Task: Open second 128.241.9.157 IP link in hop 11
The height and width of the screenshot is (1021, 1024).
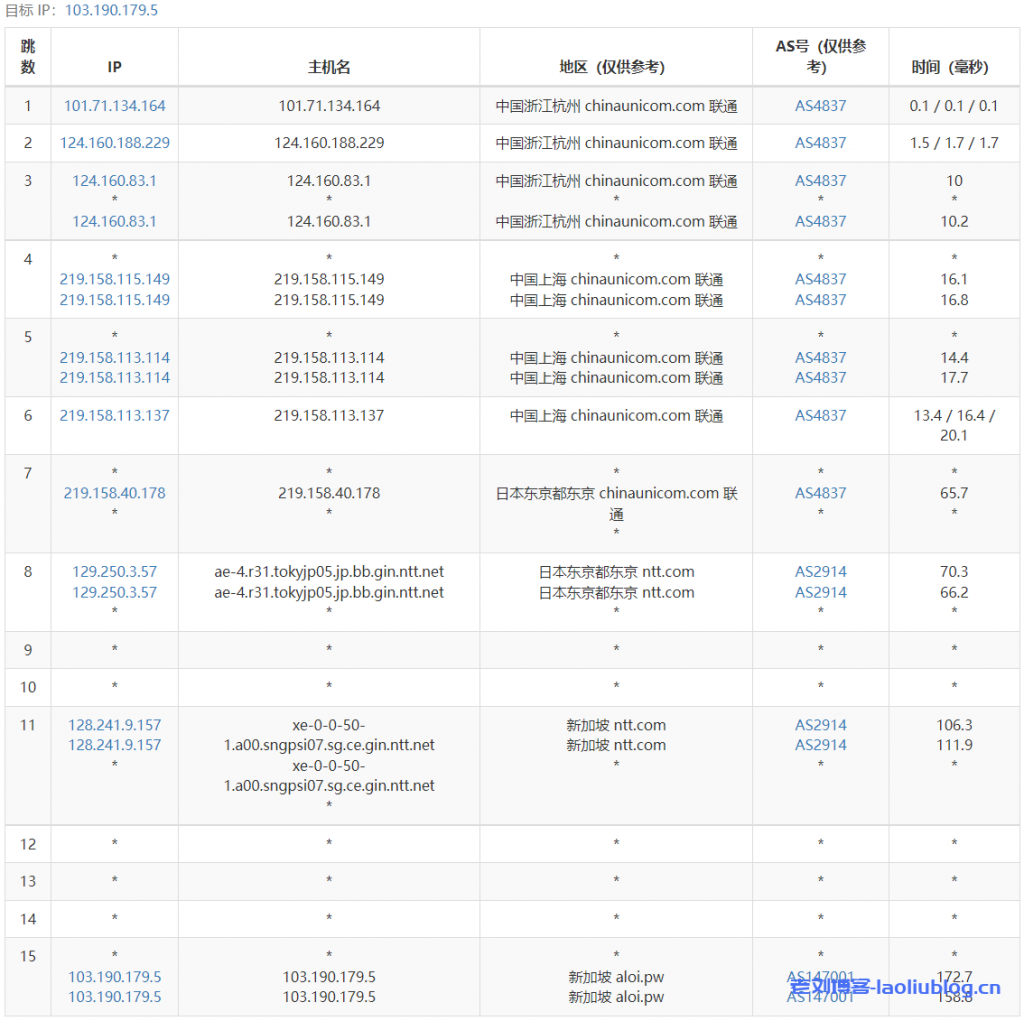Action: coord(115,745)
